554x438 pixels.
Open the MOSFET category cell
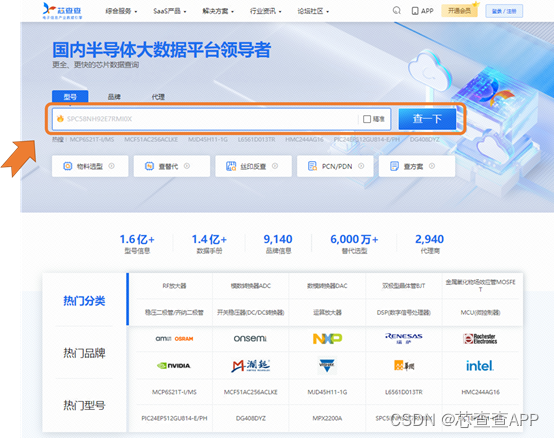click(480, 286)
